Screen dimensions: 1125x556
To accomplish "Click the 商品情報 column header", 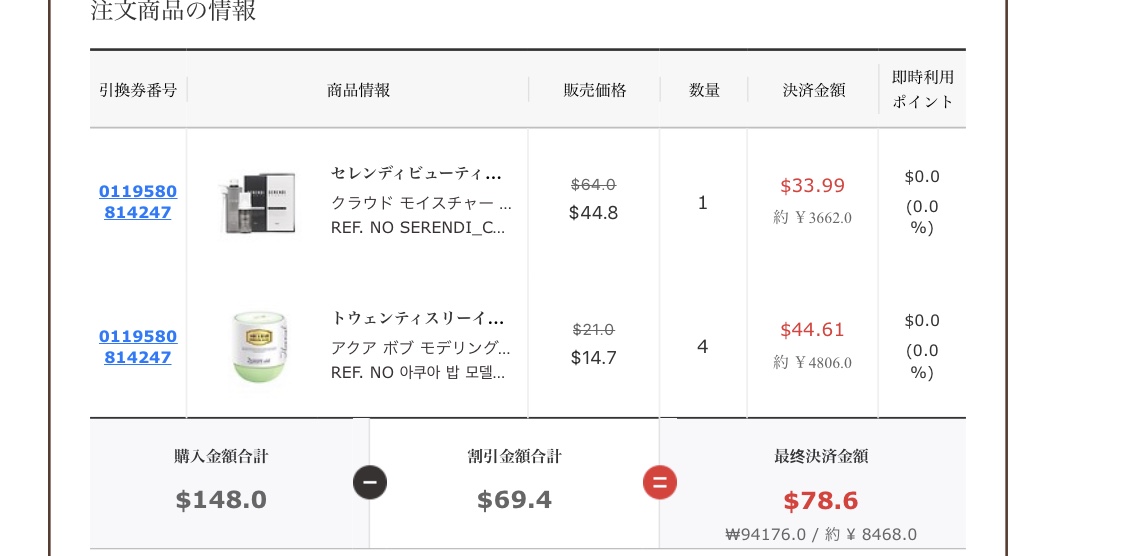I will pos(358,90).
